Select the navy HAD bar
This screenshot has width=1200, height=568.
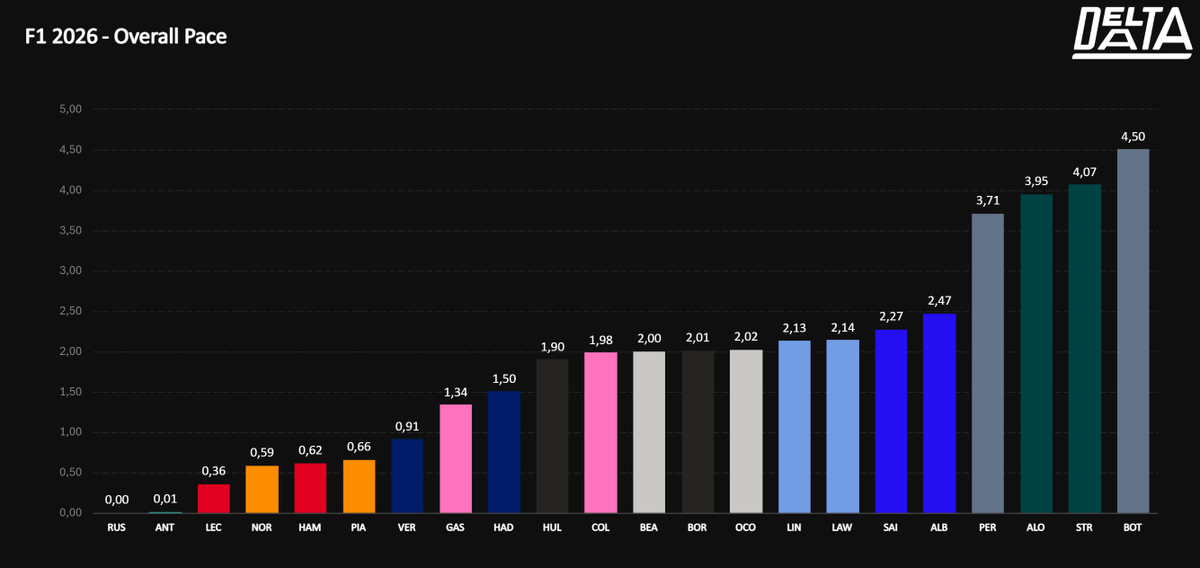[x=504, y=452]
